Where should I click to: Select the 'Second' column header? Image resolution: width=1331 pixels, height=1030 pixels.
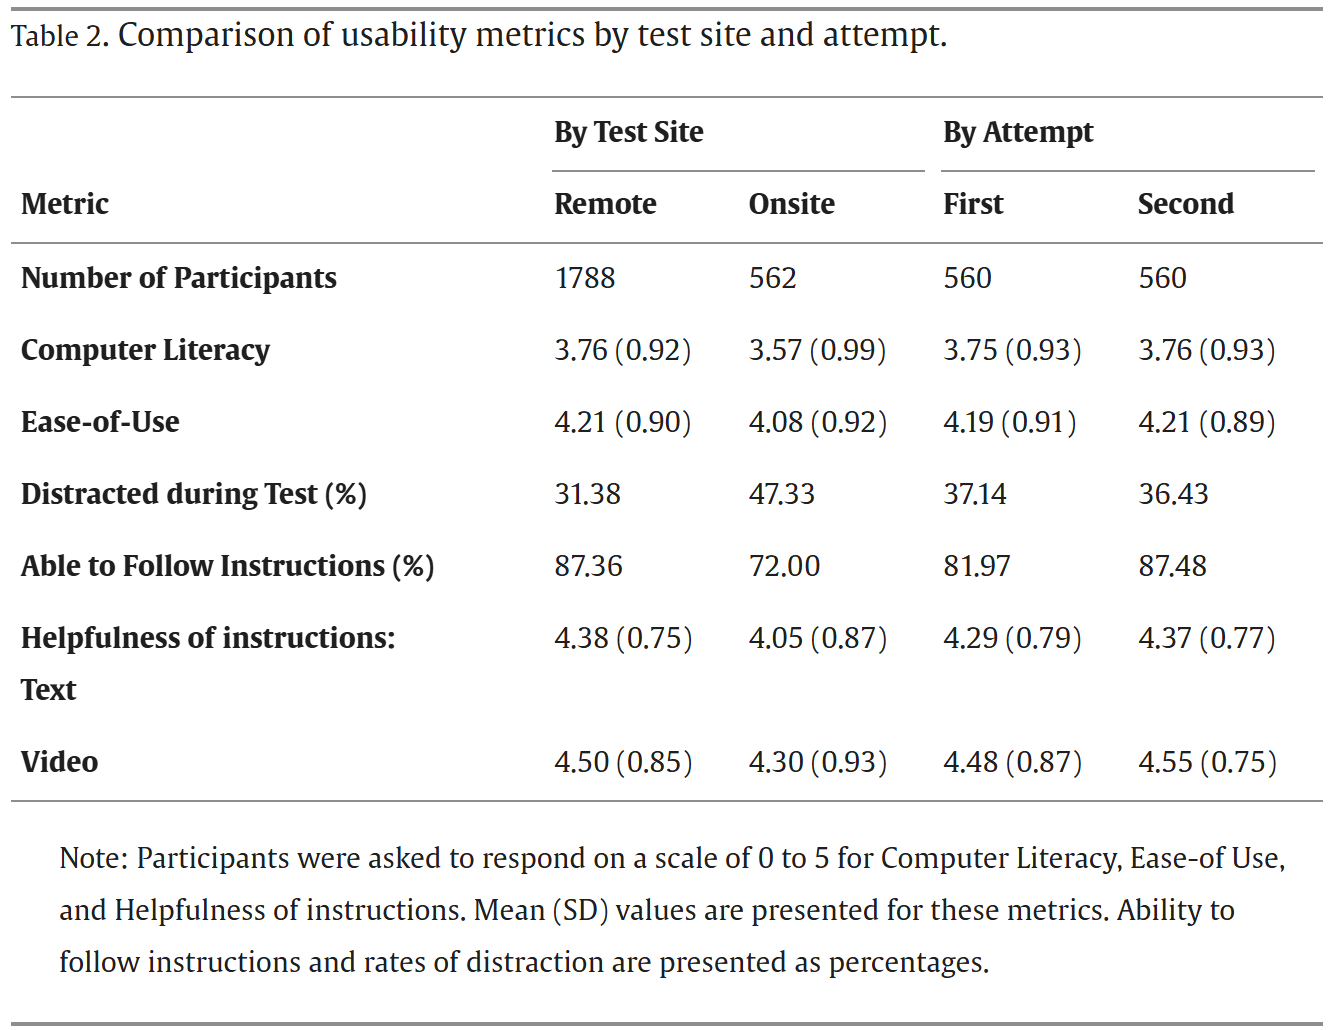(x=1185, y=204)
